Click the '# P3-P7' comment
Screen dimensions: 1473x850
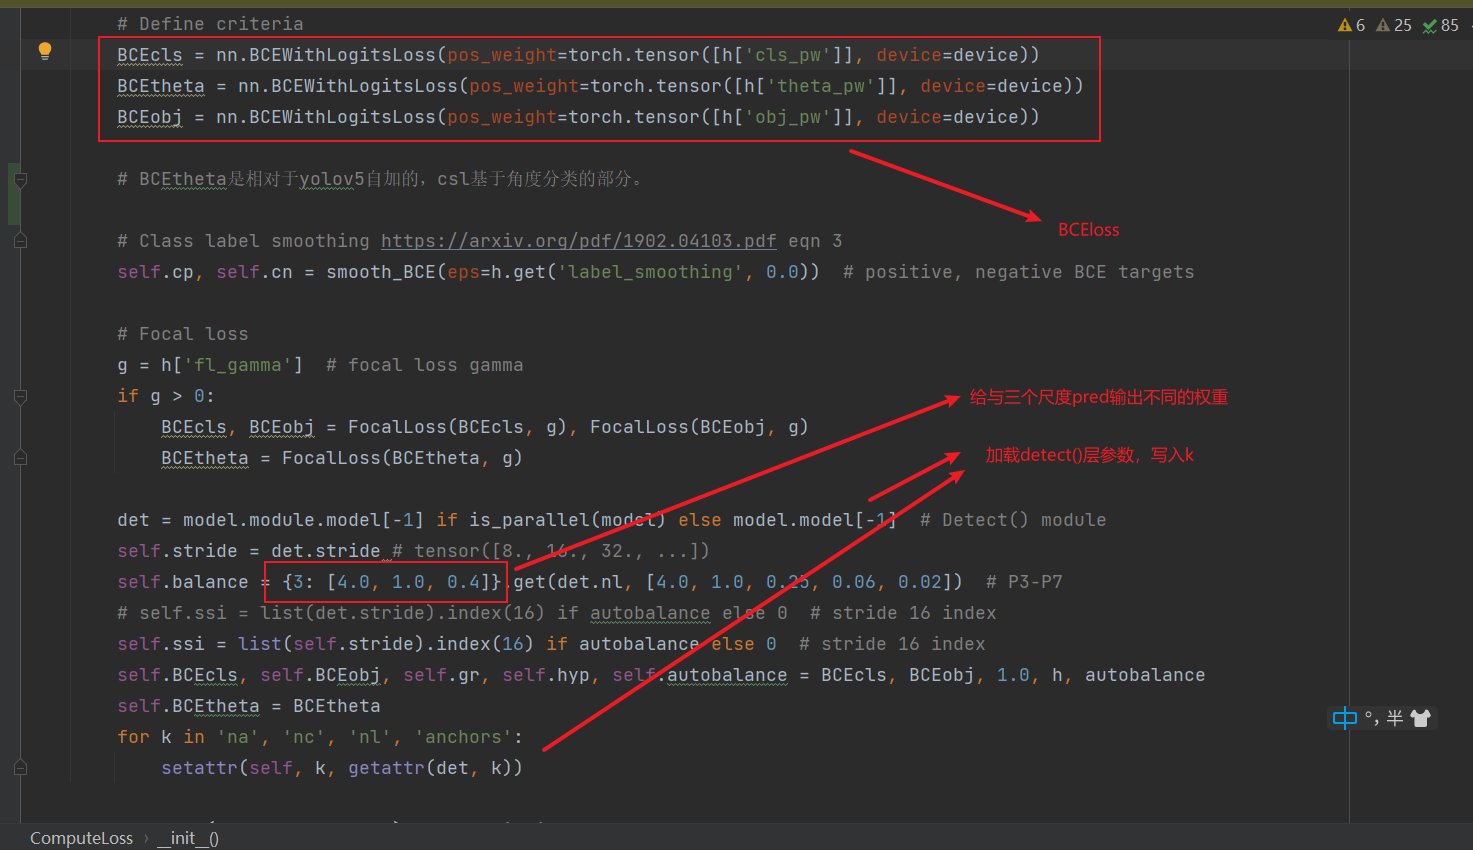1024,582
